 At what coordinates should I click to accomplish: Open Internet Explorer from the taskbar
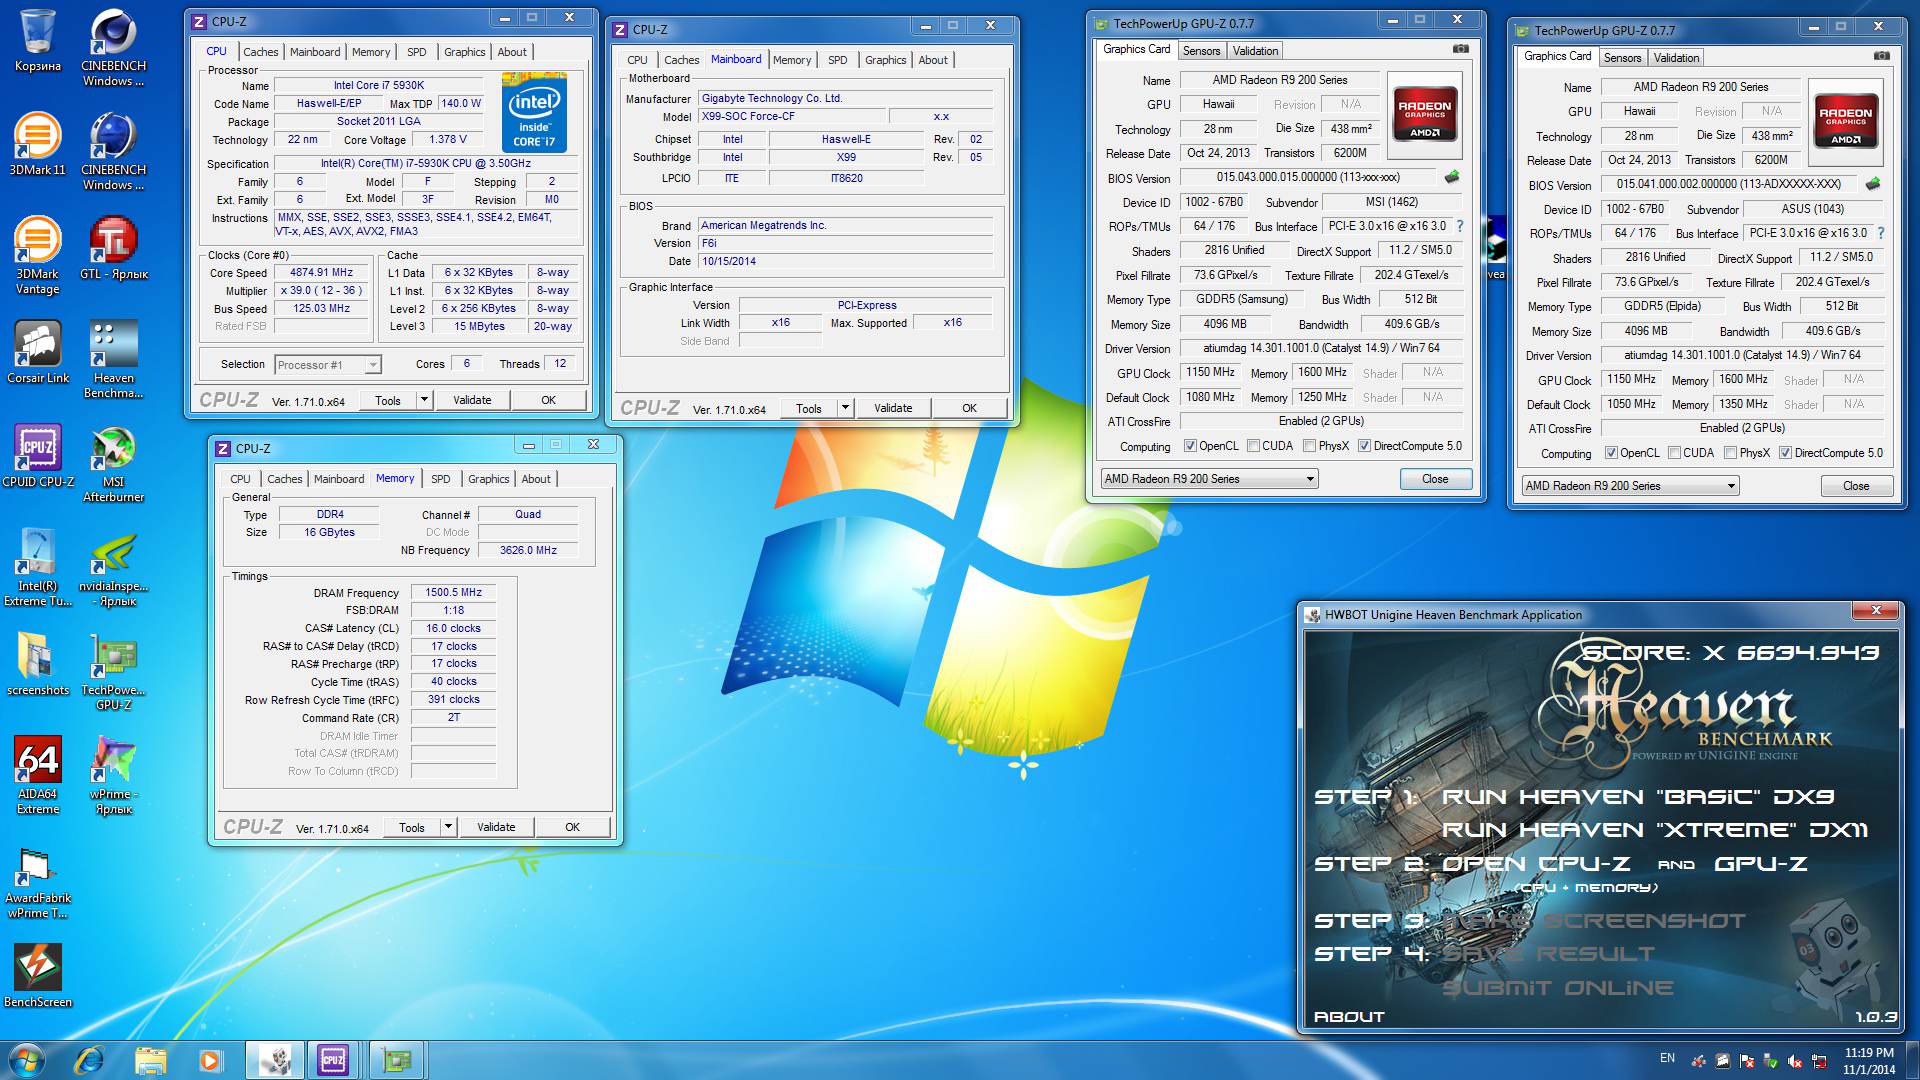(89, 1059)
